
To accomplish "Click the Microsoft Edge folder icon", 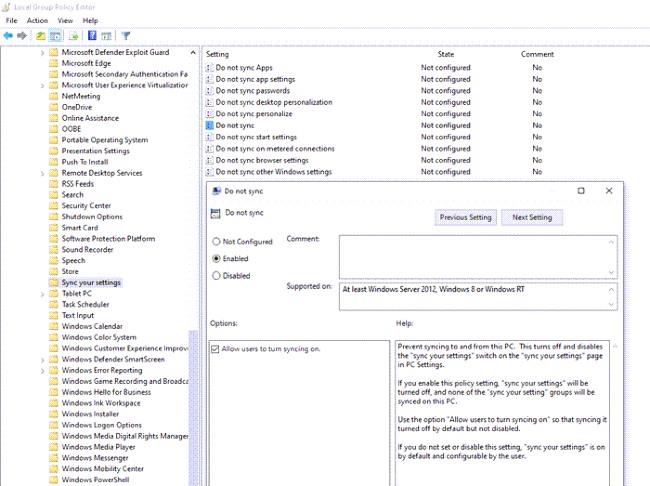I will (x=53, y=63).
